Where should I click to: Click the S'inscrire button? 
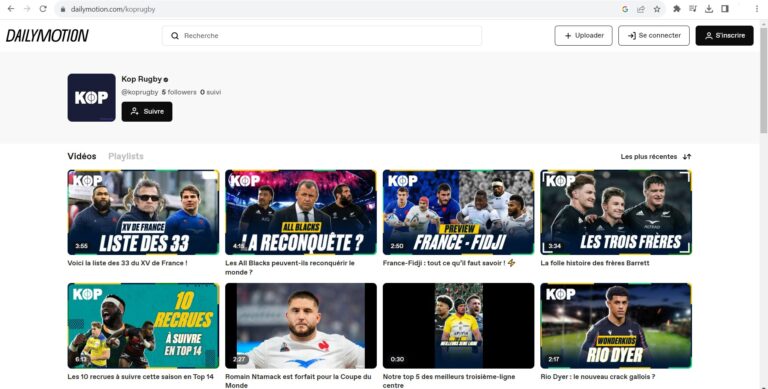pos(724,36)
